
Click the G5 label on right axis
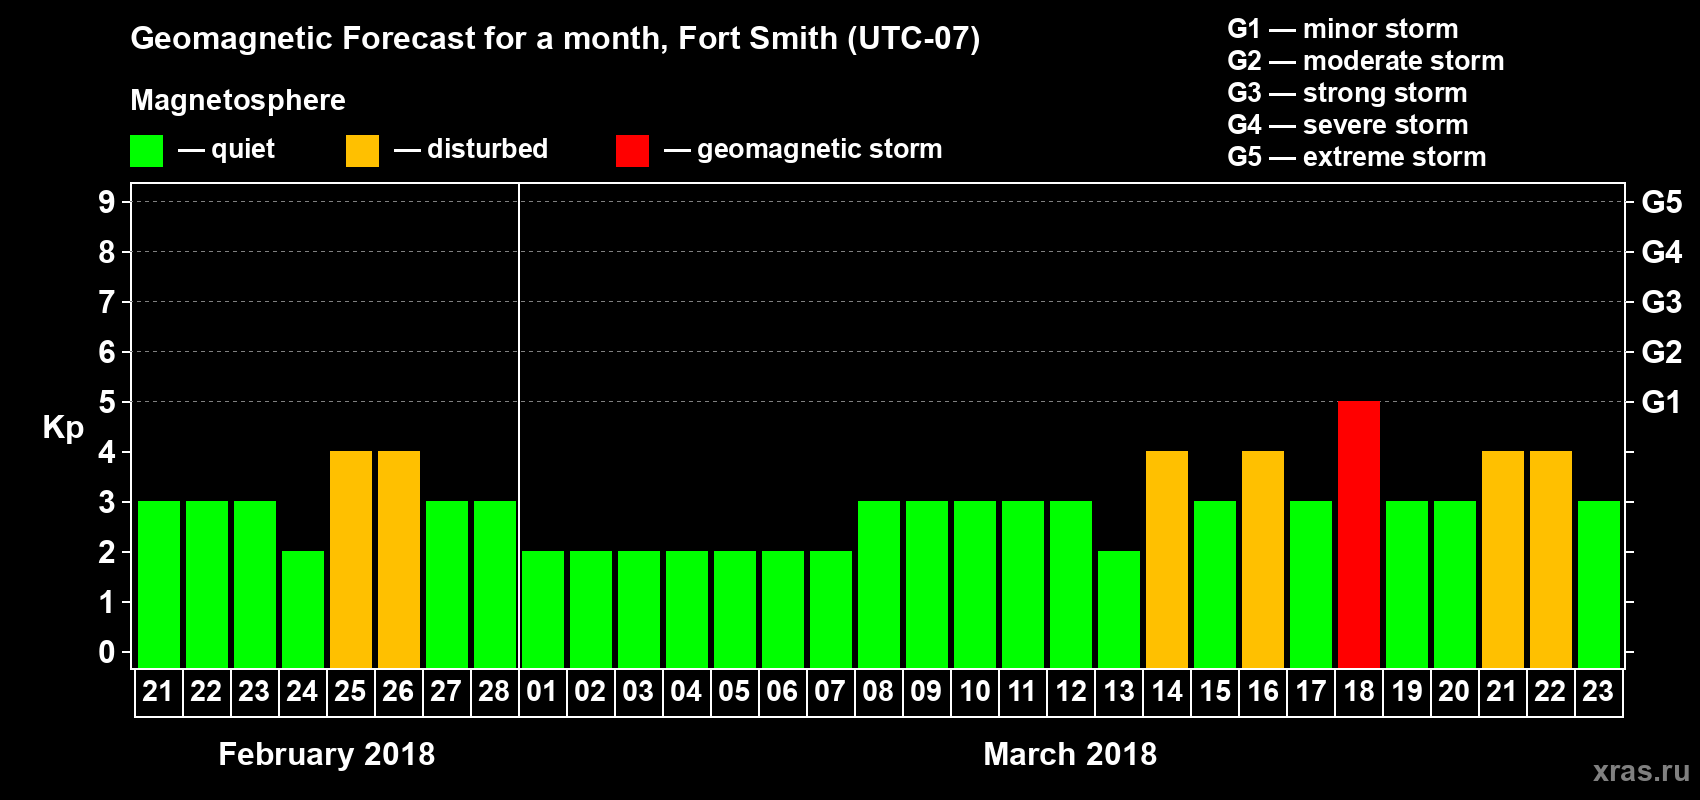(x=1662, y=202)
